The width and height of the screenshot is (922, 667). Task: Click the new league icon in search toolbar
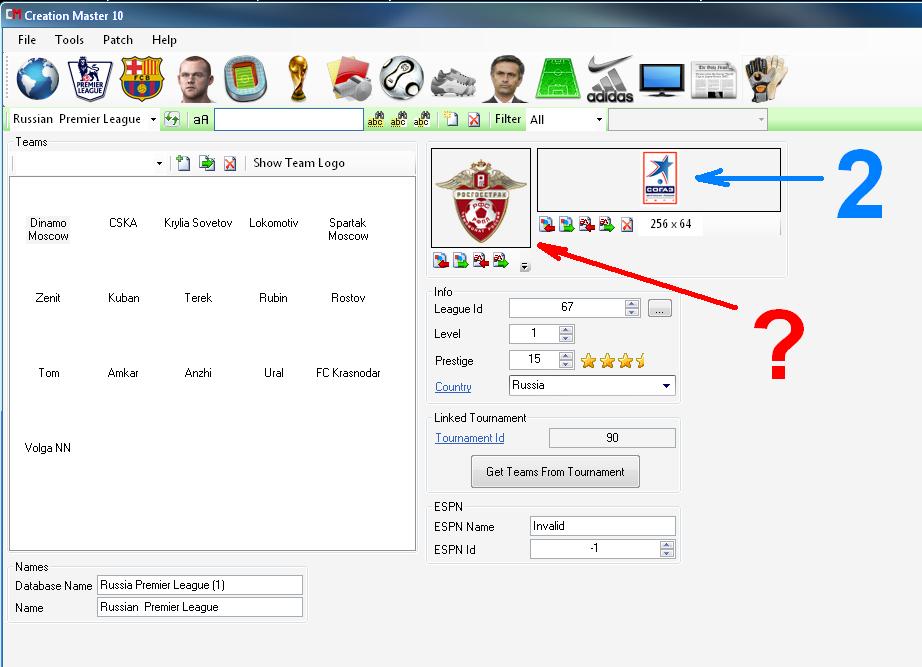(x=451, y=119)
